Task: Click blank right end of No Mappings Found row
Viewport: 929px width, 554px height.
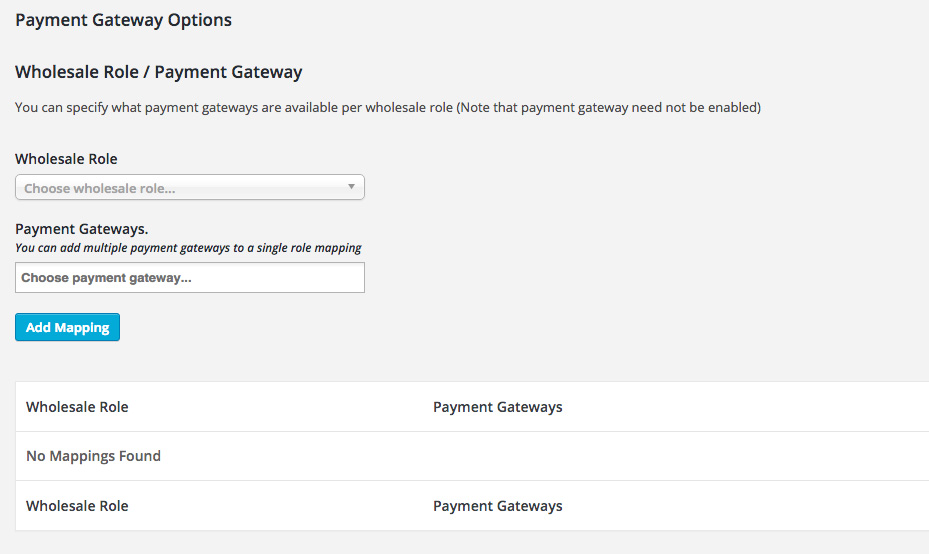Action: pyautogui.click(x=850, y=456)
